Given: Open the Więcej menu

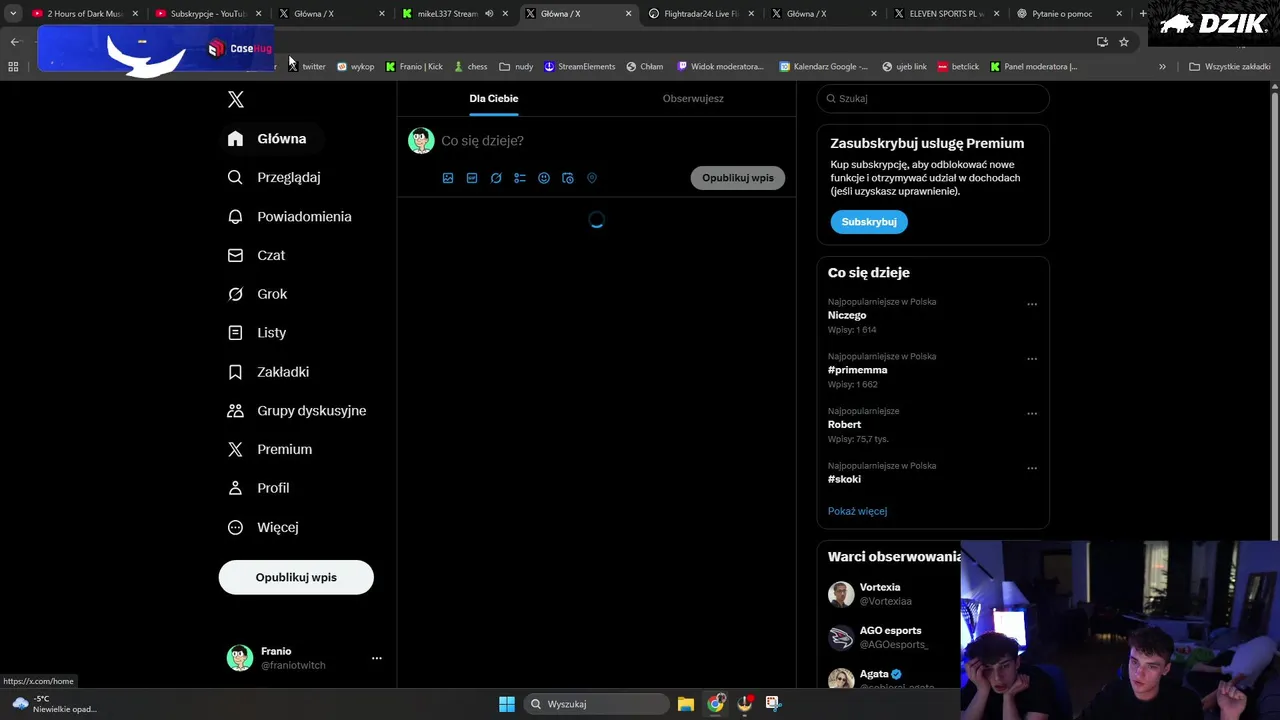Looking at the screenshot, I should (263, 527).
